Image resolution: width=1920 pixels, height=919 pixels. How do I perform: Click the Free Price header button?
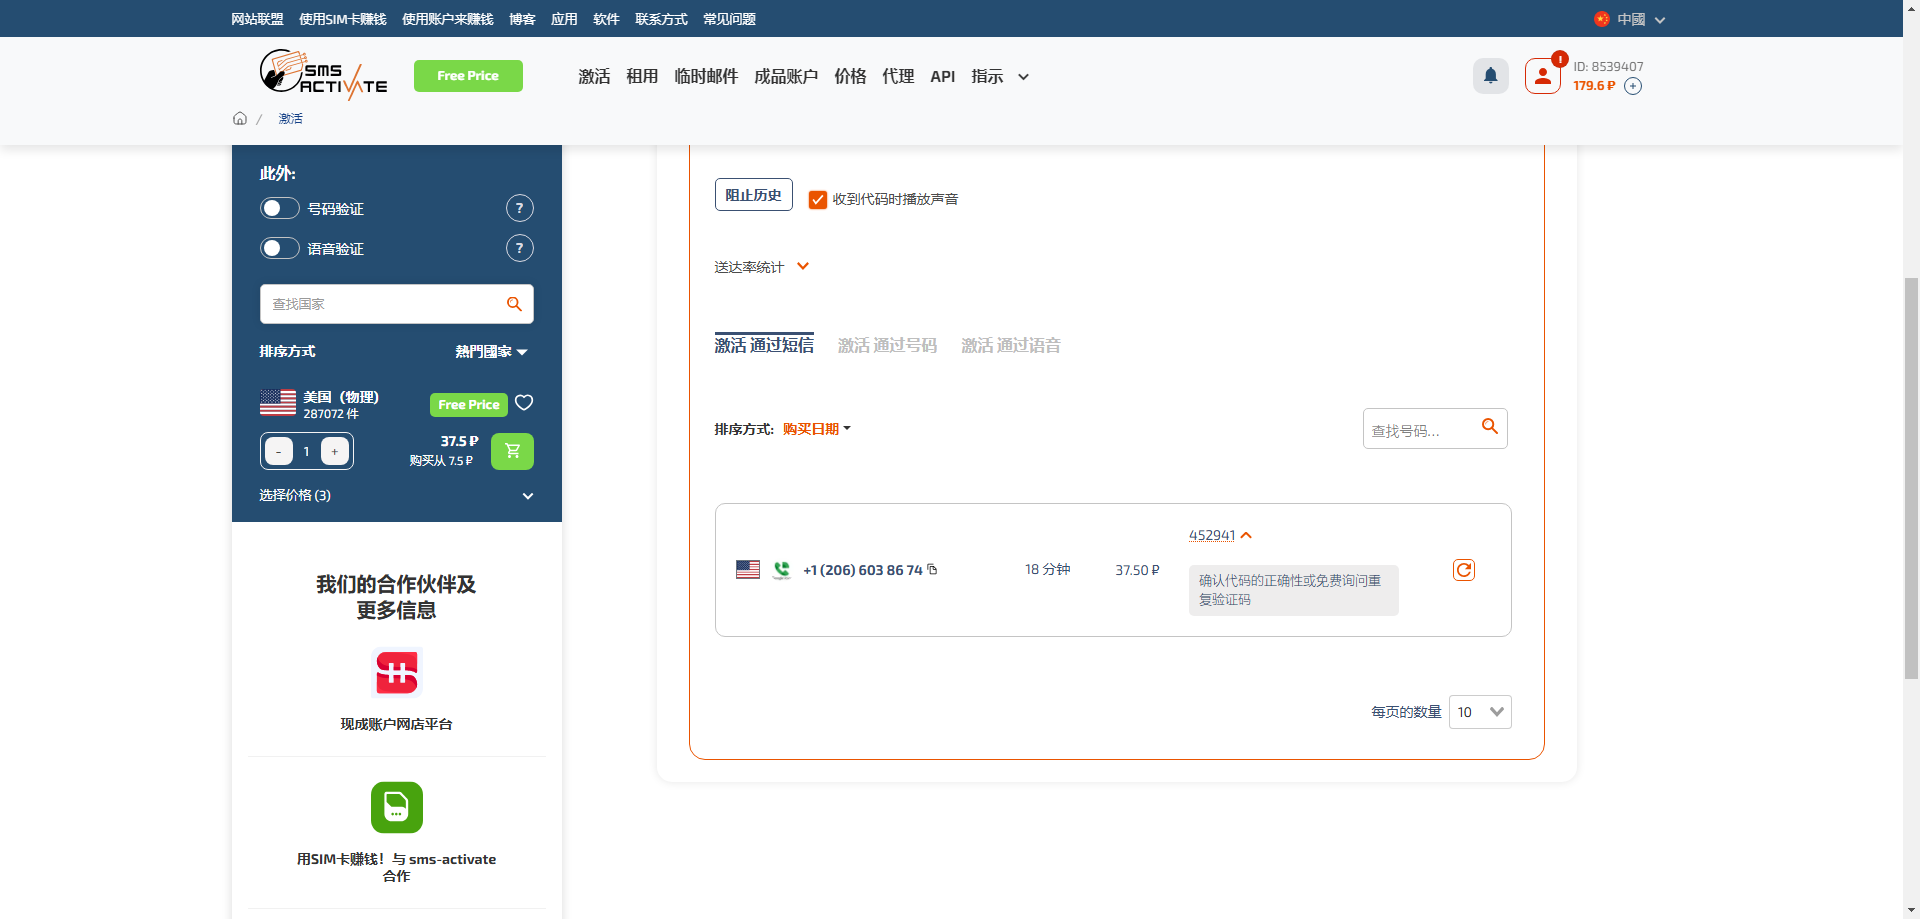(468, 76)
